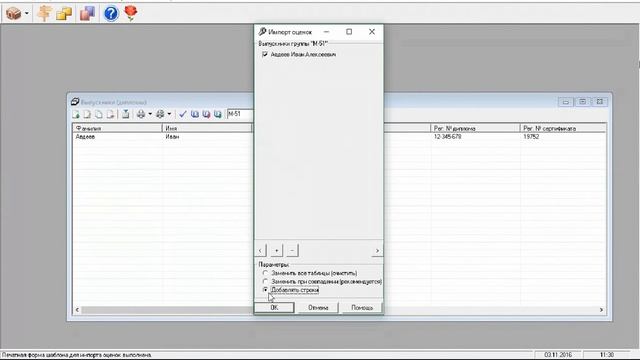The height and width of the screenshot is (360, 640).
Task: Click the Отмена button in import dialog
Action: point(318,308)
